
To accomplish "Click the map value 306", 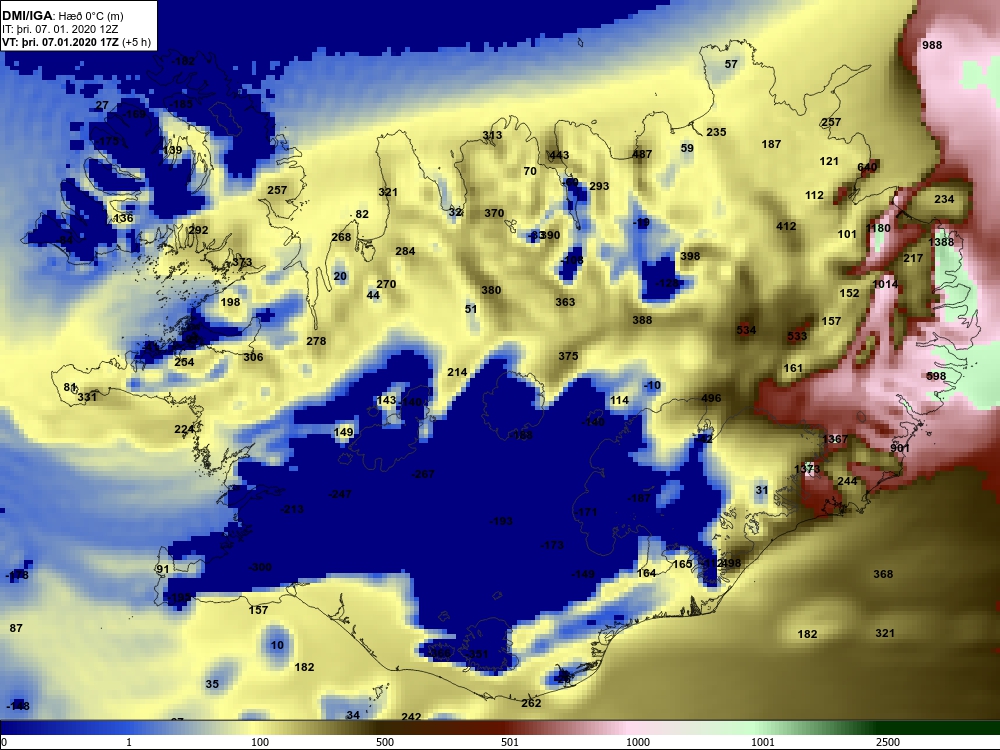I will tap(253, 357).
